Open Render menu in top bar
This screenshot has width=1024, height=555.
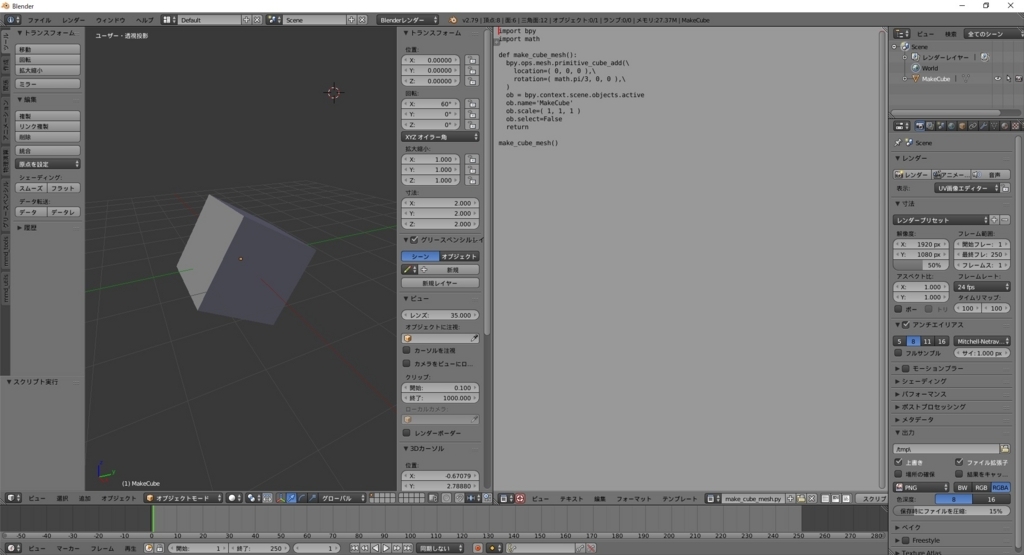pyautogui.click(x=73, y=20)
